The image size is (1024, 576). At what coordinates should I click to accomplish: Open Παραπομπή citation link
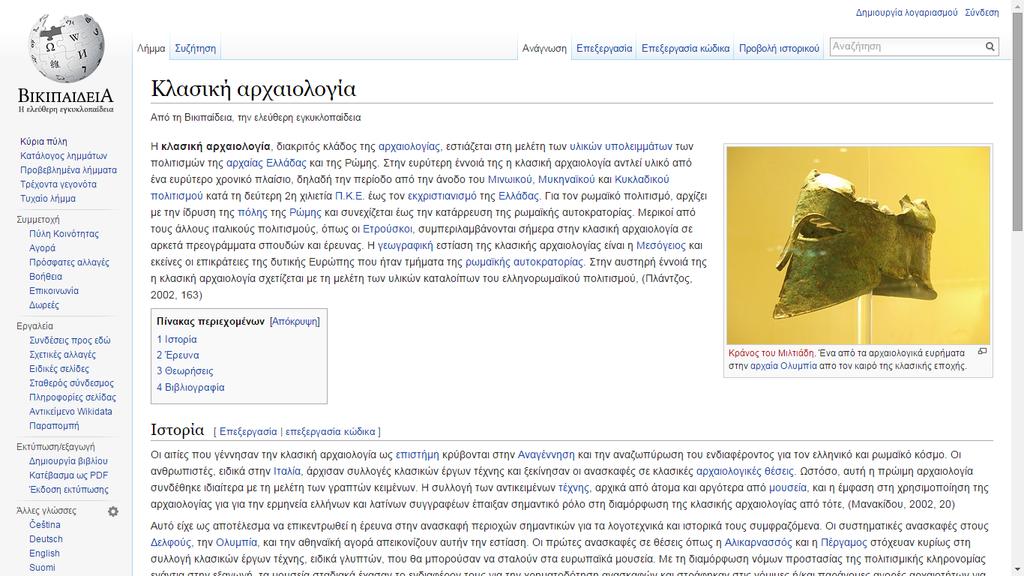pyautogui.click(x=54, y=426)
